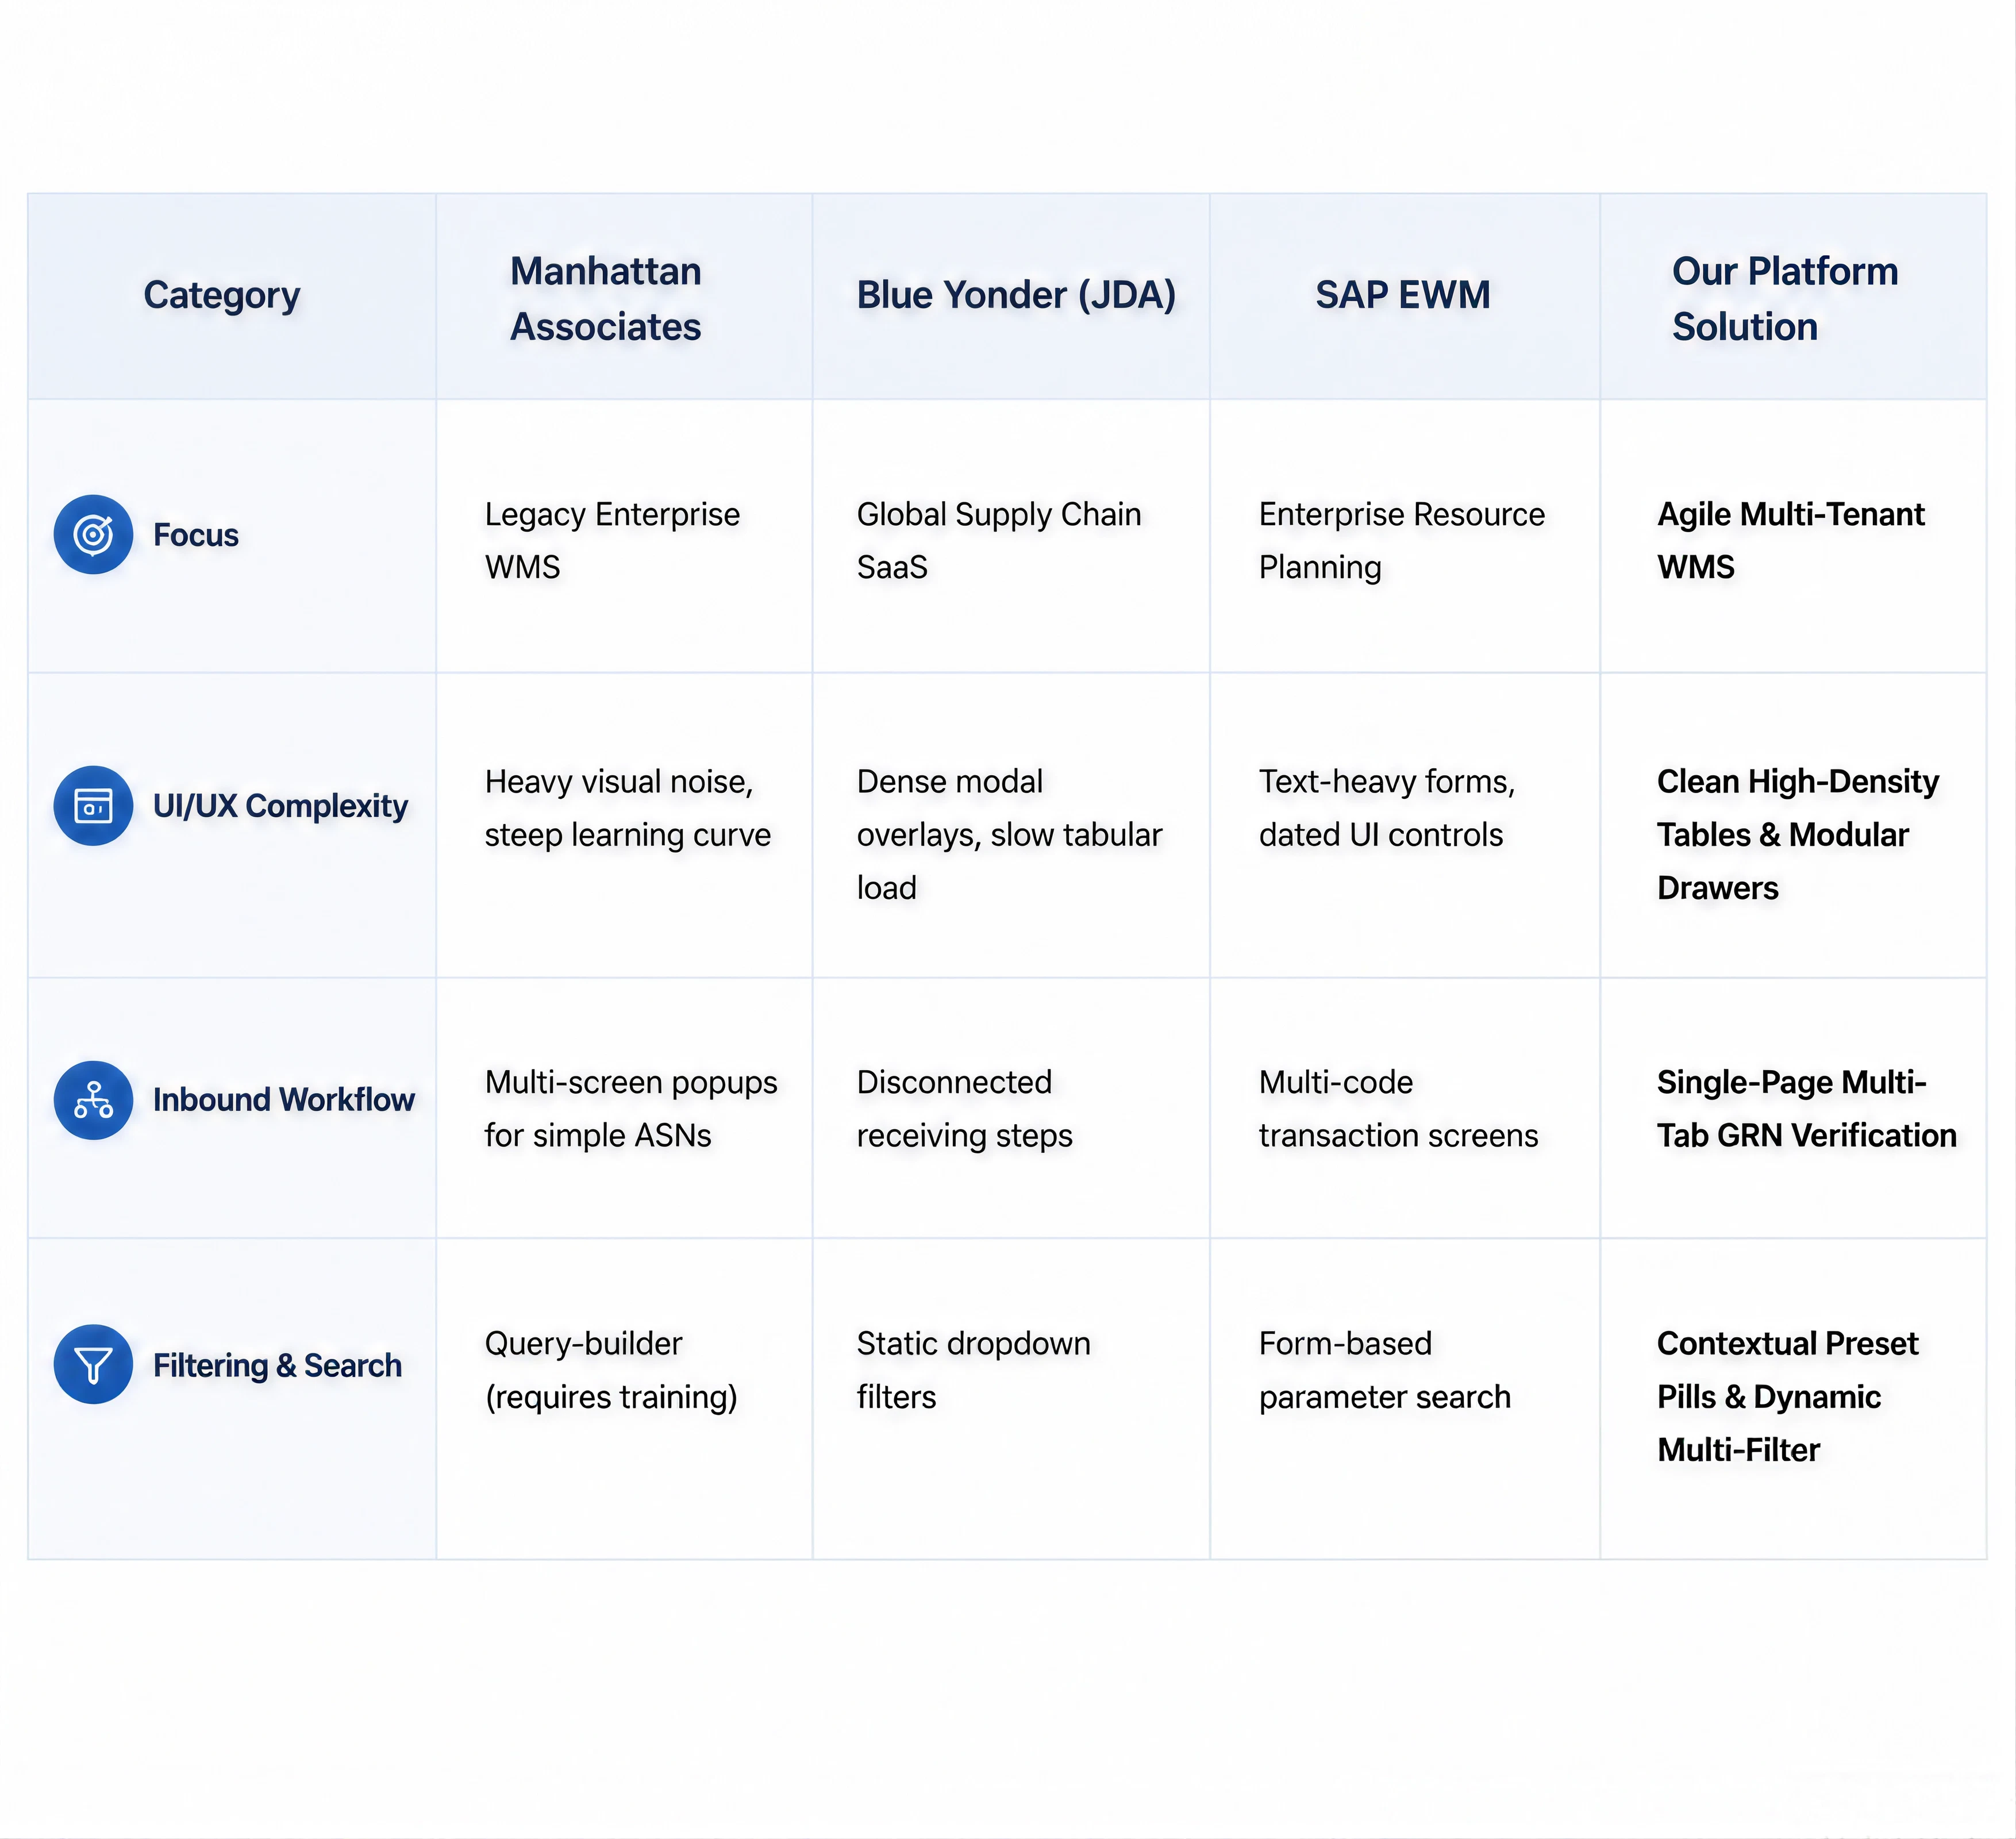Click the Filtering & Search funnel icon

(93, 1365)
